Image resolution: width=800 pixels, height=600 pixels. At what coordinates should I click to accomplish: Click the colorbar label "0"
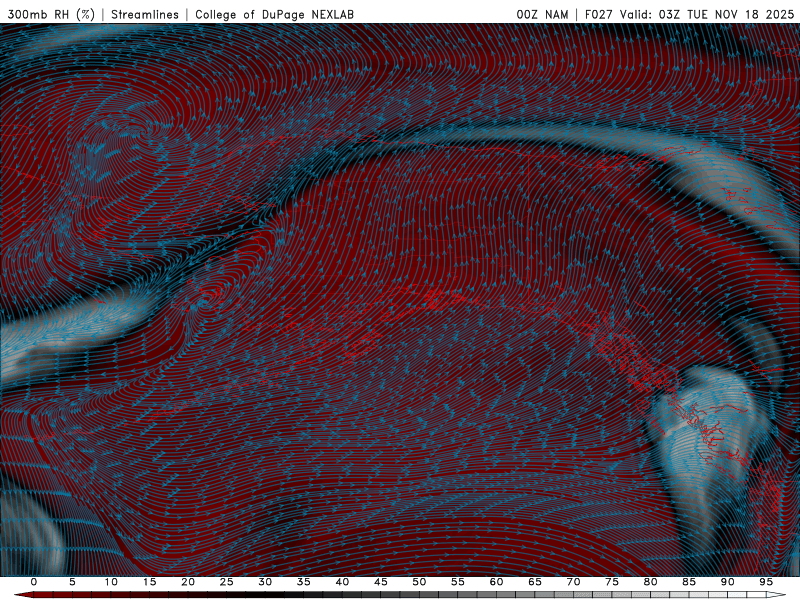[x=34, y=582]
